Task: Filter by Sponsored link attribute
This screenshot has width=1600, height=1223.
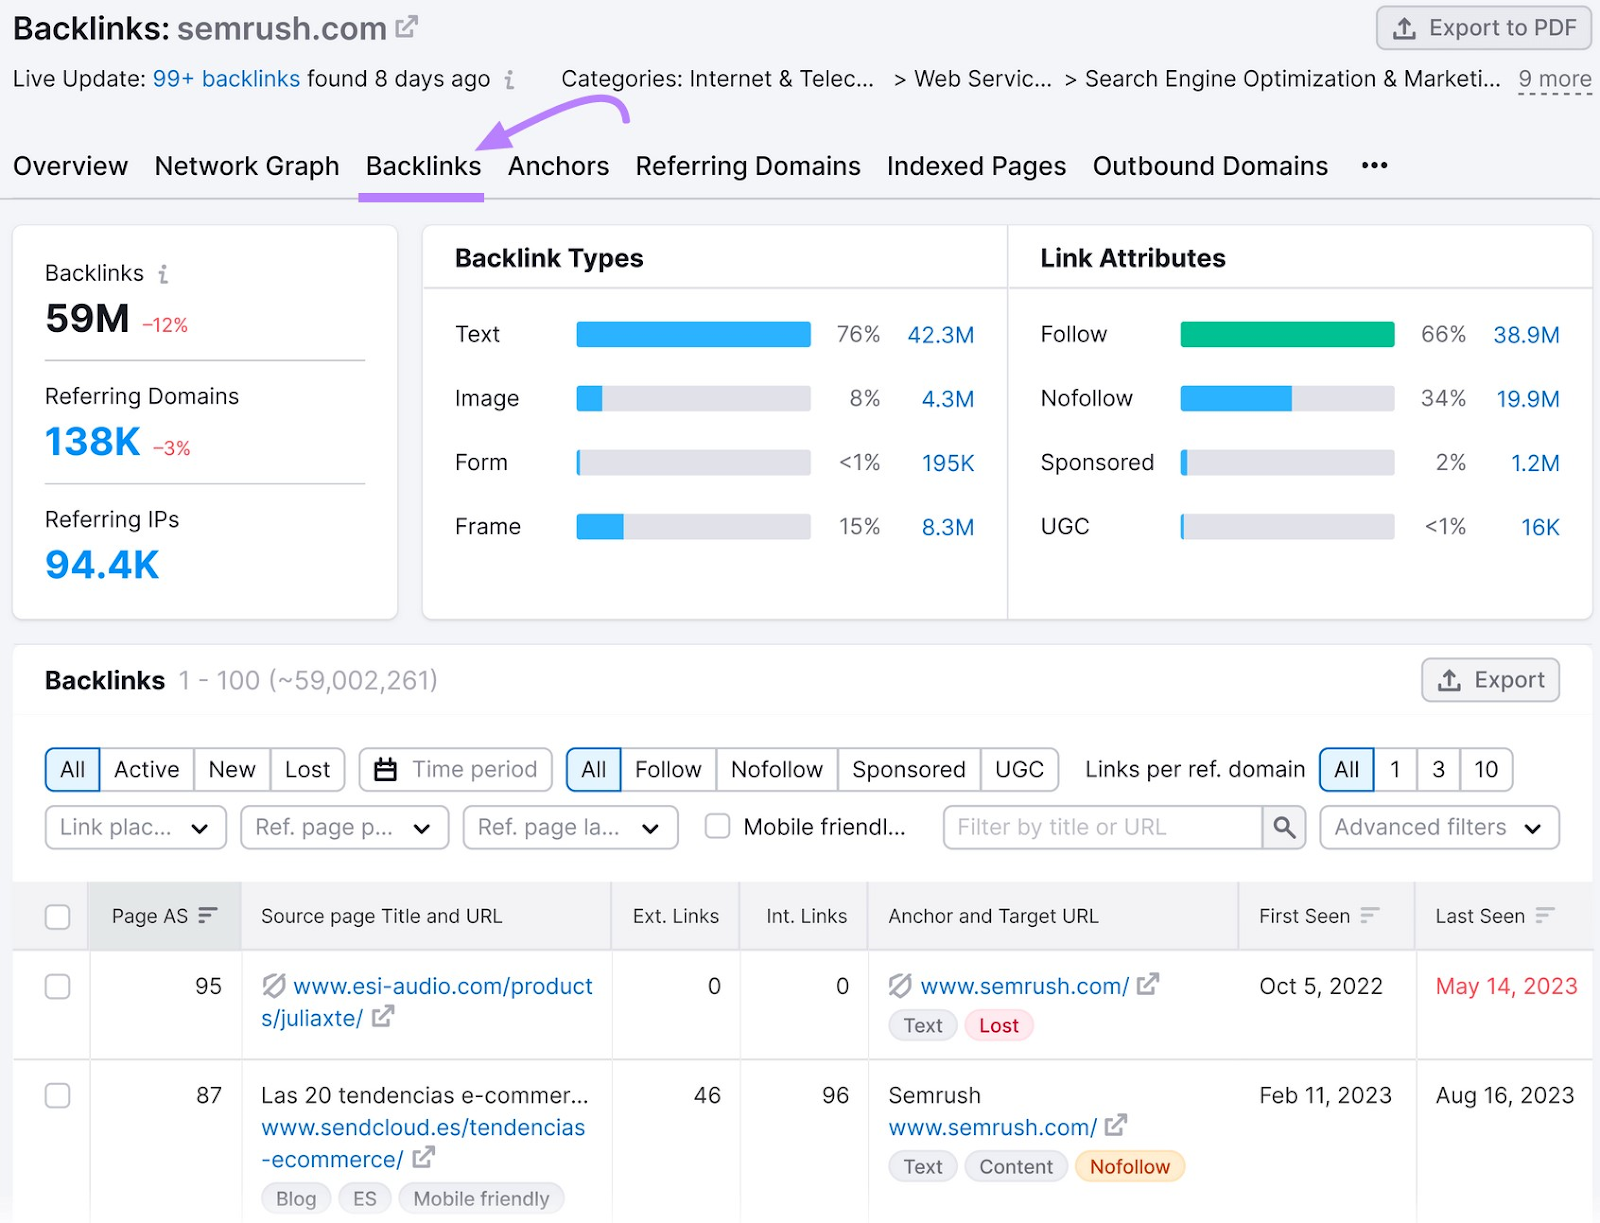Action: (909, 769)
